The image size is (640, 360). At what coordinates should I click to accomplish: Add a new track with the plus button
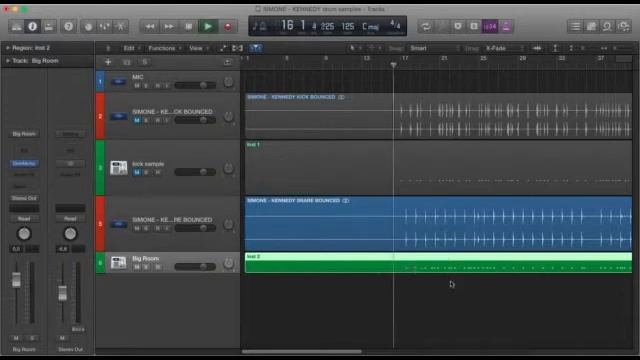point(108,62)
